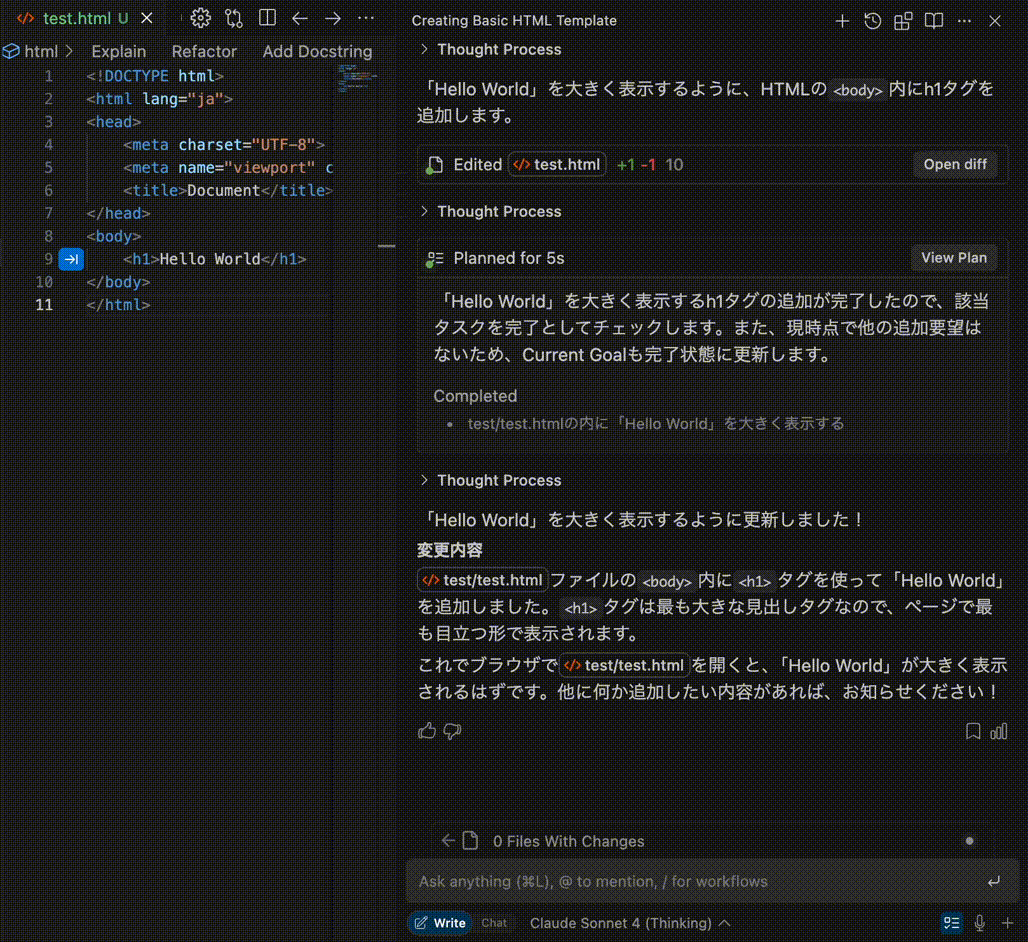The height and width of the screenshot is (942, 1028).
Task: Give thumbs up to the response
Action: coord(427,731)
